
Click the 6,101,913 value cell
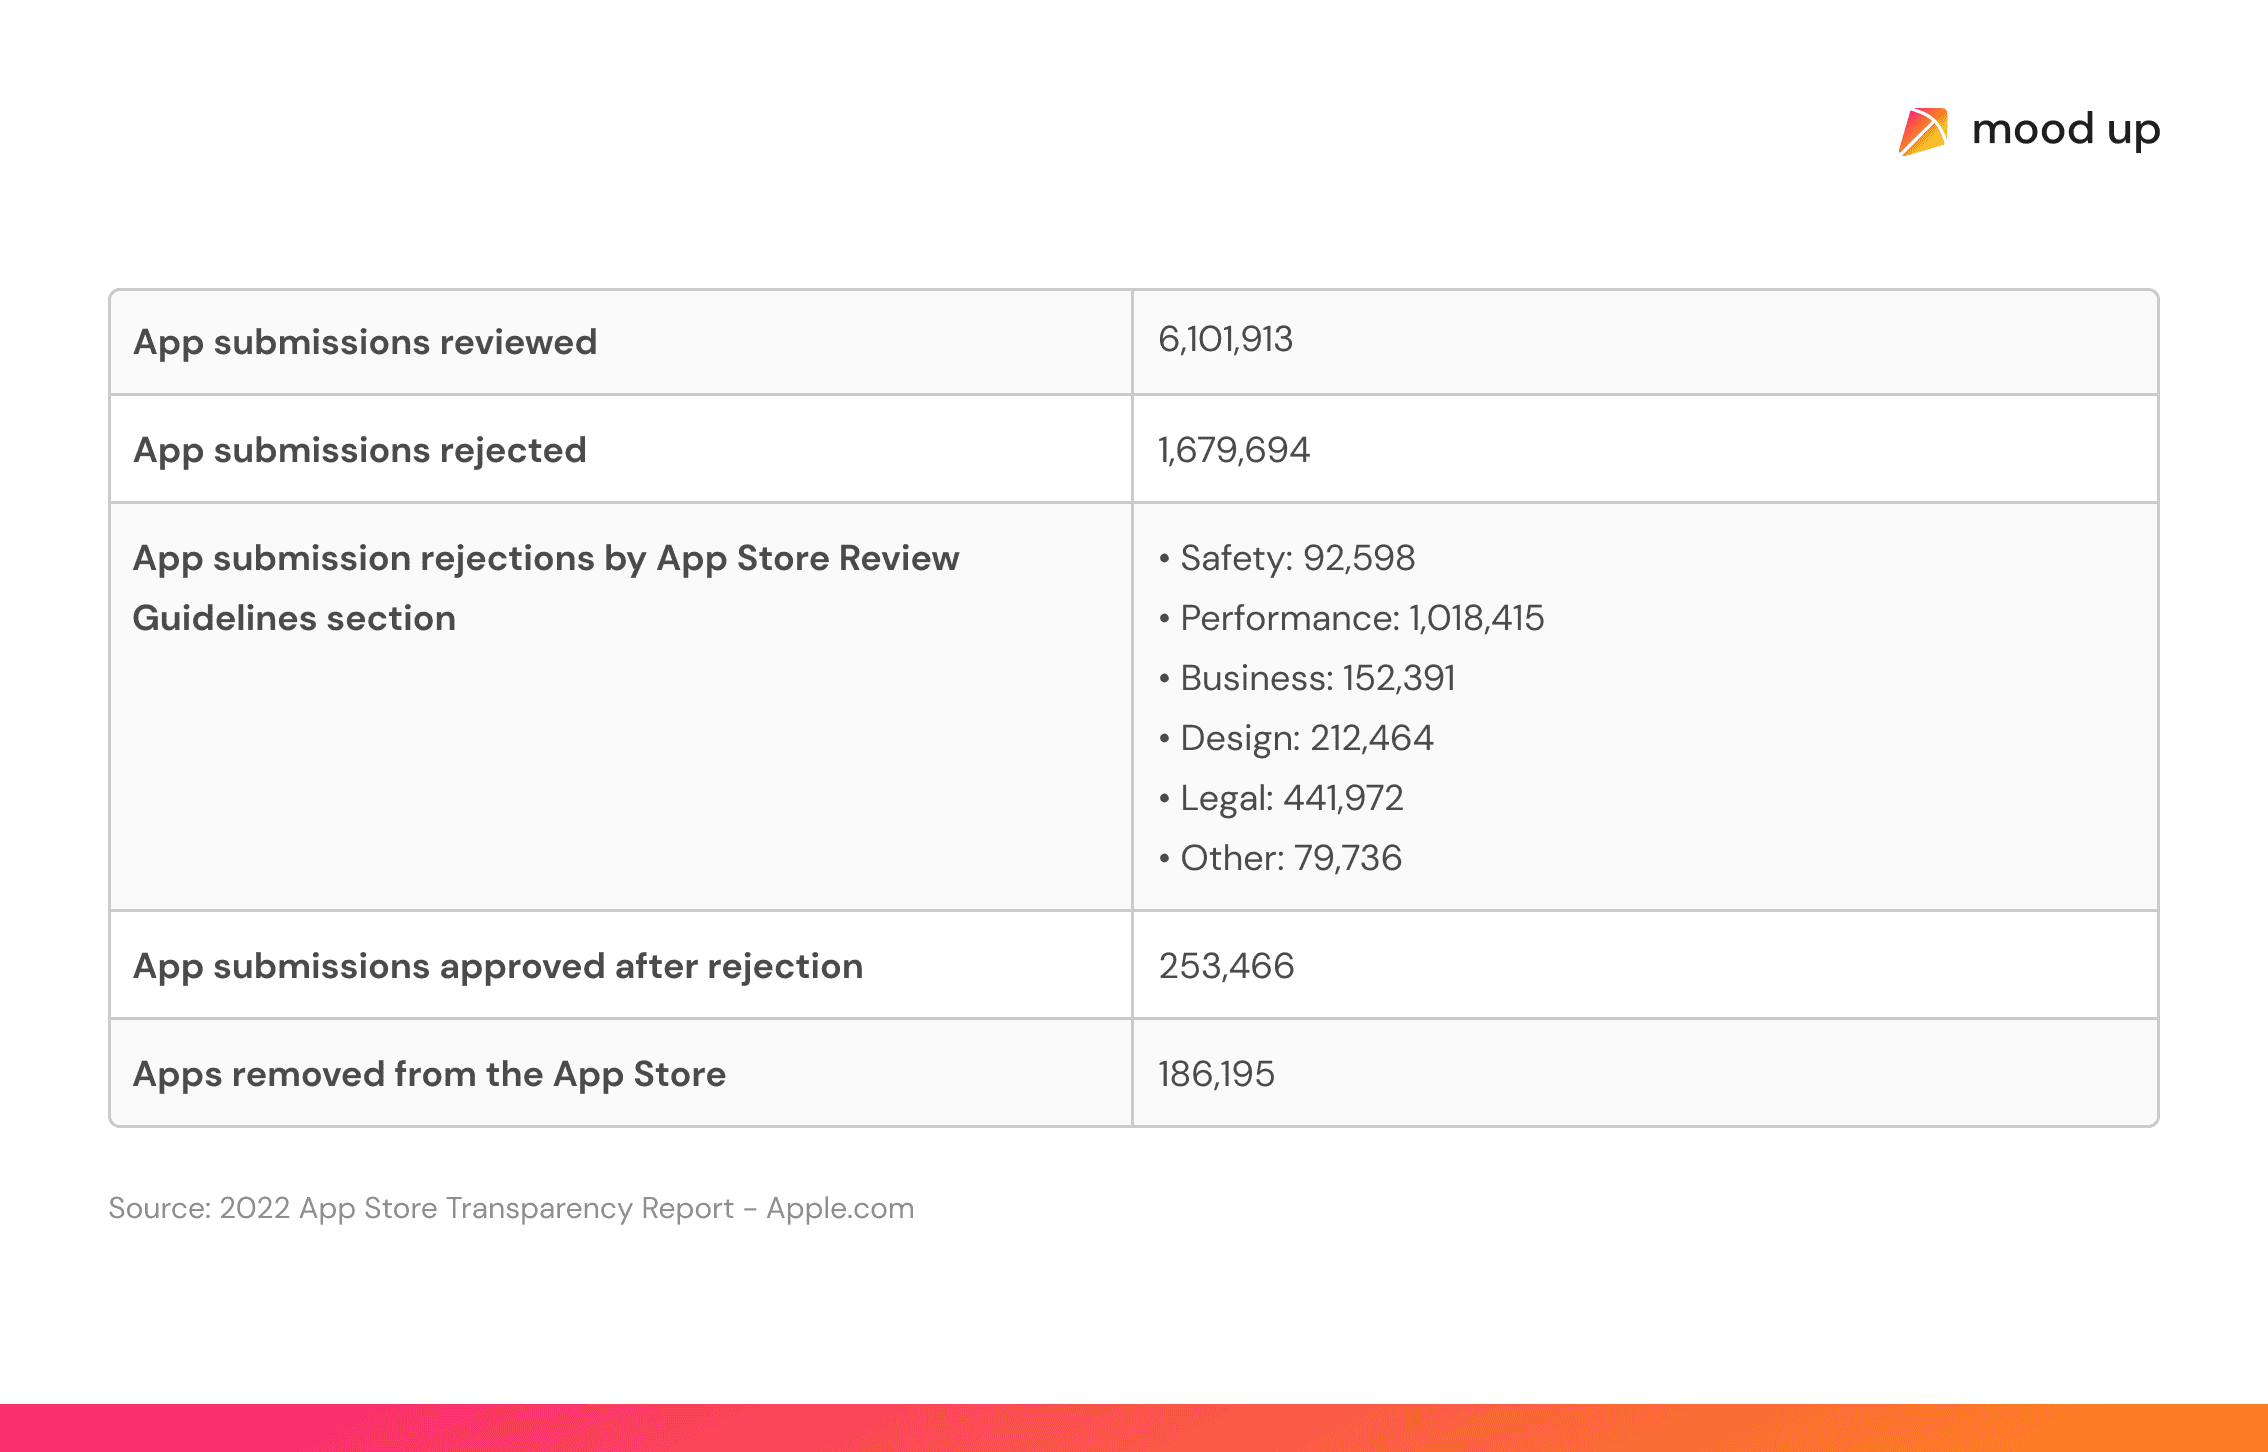pos(1225,340)
